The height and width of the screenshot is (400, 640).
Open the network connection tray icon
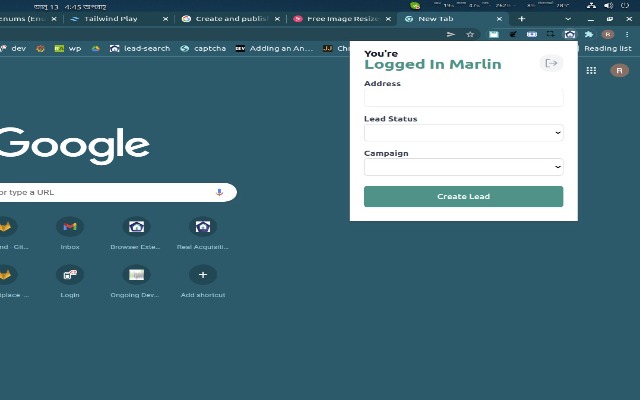click(591, 5)
